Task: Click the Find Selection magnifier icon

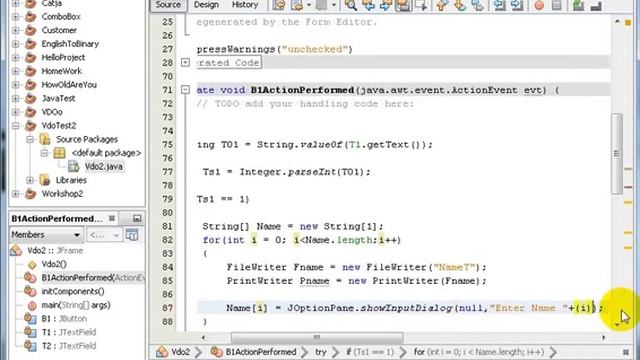Action: pyautogui.click(x=351, y=5)
